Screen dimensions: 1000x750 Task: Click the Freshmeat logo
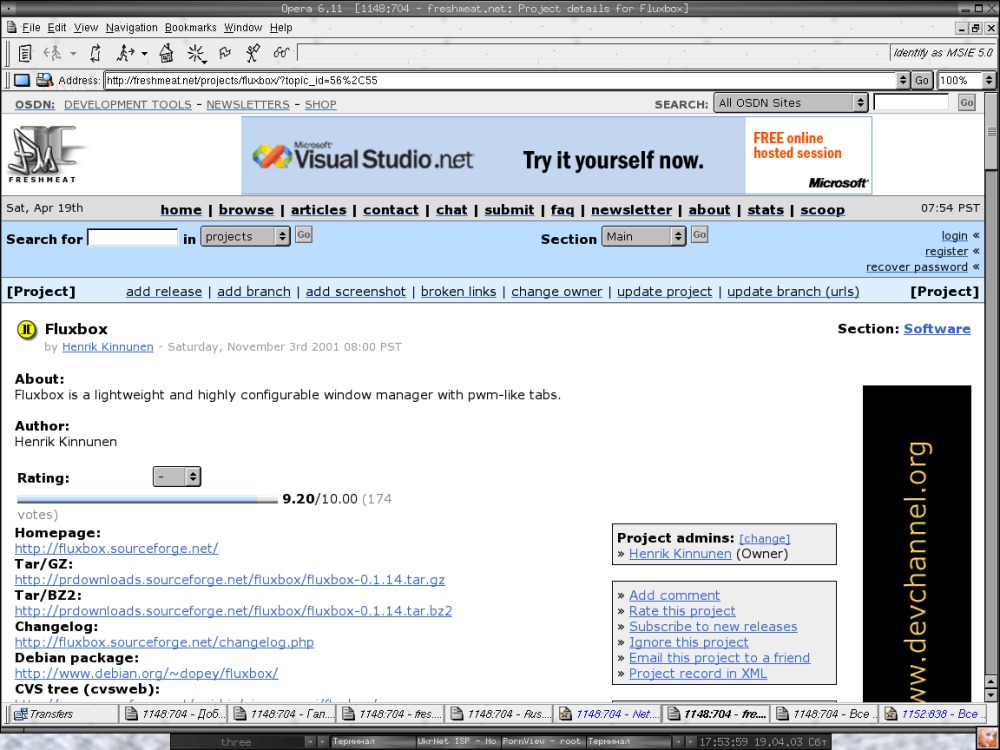(44, 154)
